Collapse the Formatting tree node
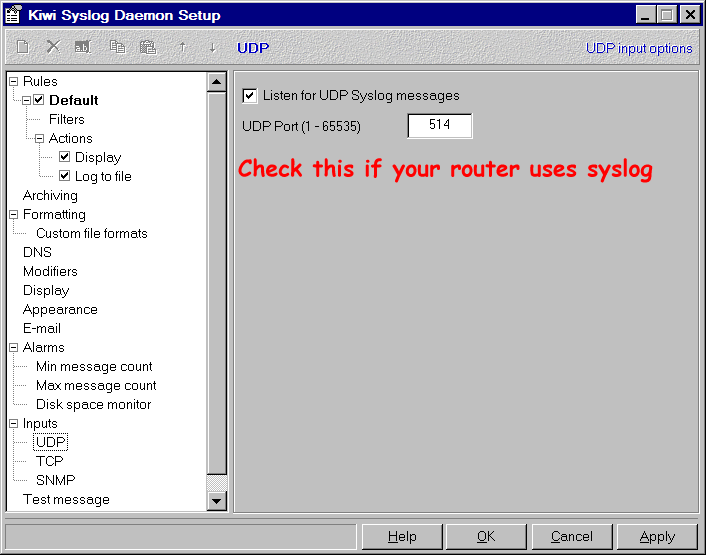This screenshot has width=706, height=555. 14,214
